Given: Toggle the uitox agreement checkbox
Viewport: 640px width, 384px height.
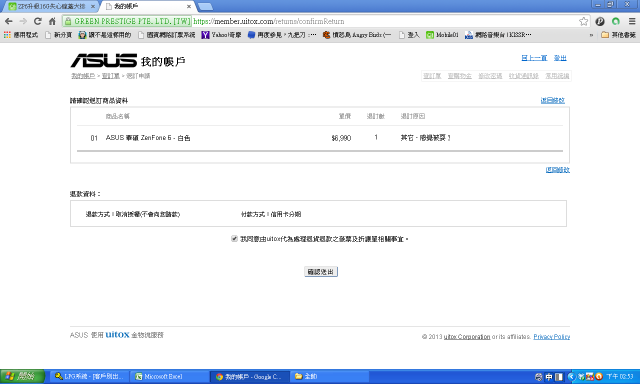Looking at the screenshot, I should point(234,239).
